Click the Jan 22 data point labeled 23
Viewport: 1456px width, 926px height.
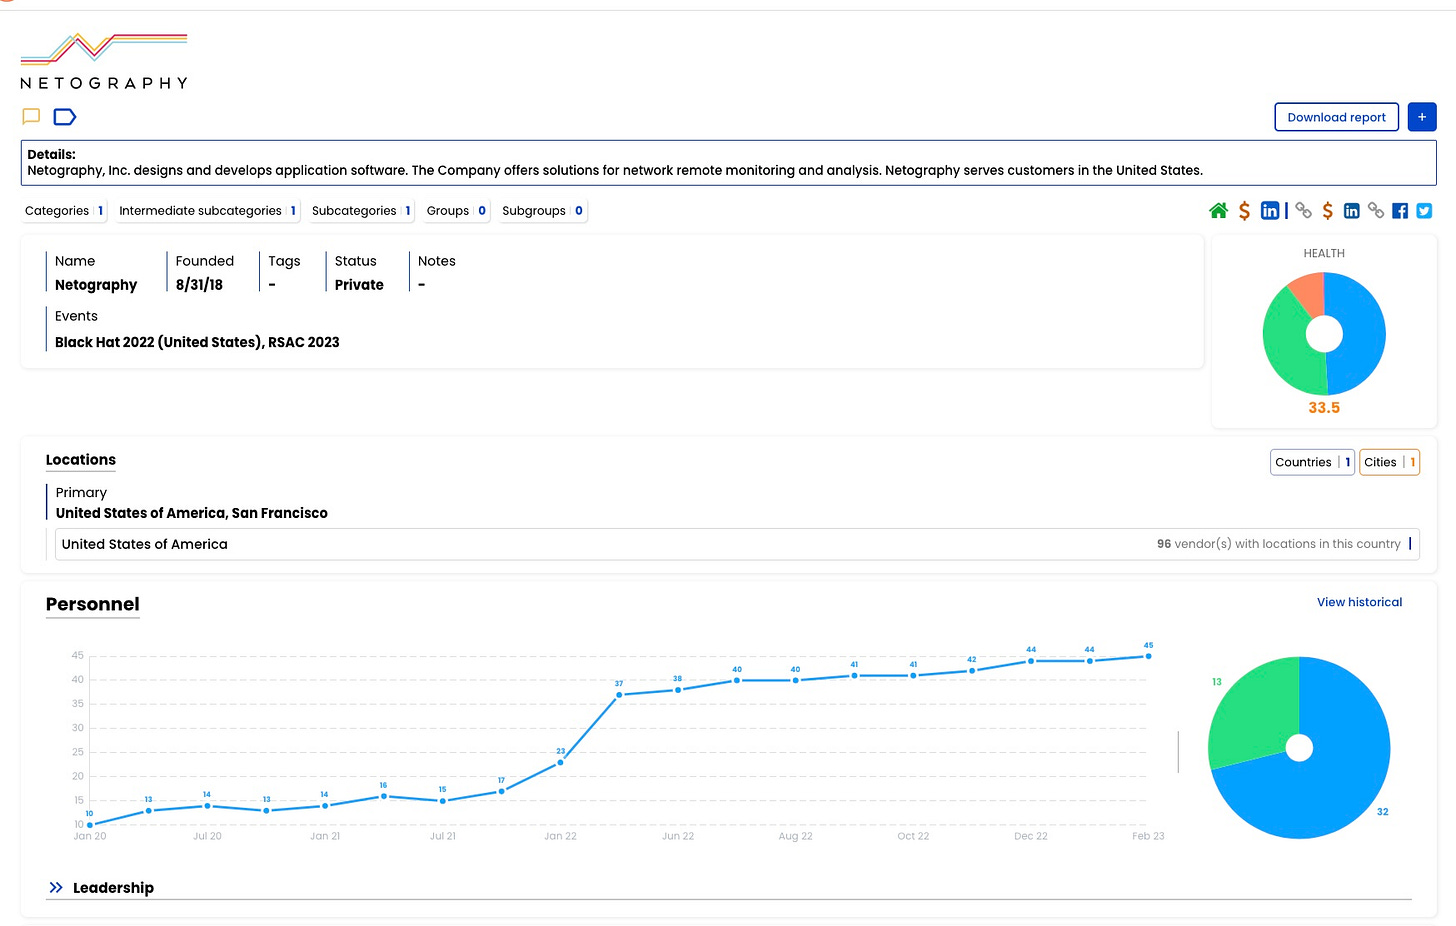pyautogui.click(x=560, y=762)
